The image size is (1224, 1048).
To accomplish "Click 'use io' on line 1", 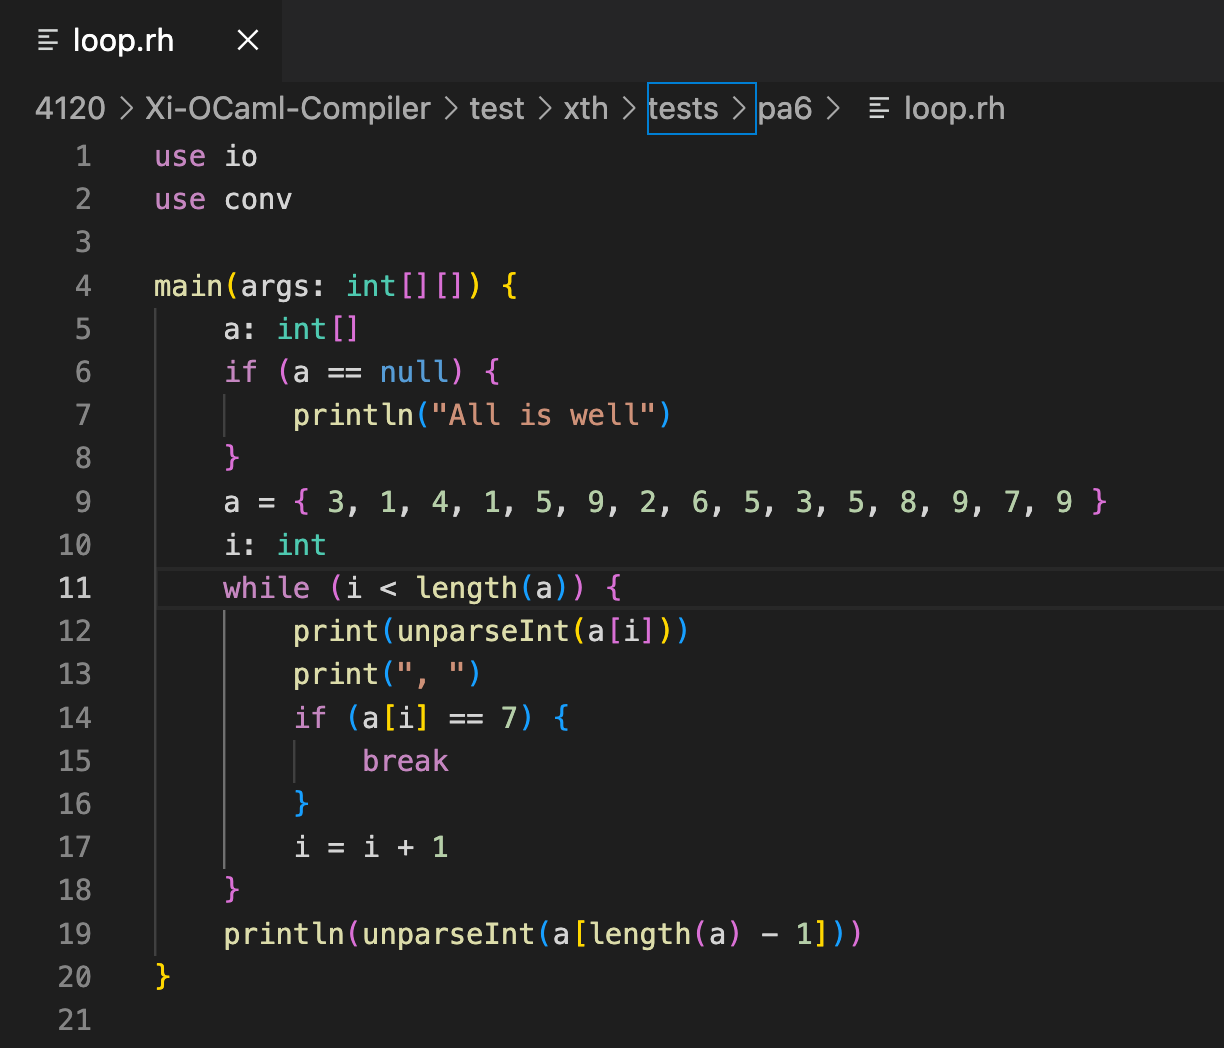I will pyautogui.click(x=206, y=156).
